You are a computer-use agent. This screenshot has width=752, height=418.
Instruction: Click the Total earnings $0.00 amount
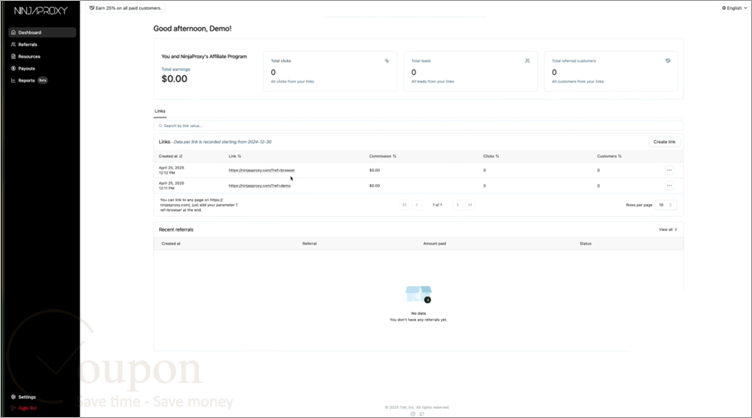click(x=175, y=79)
